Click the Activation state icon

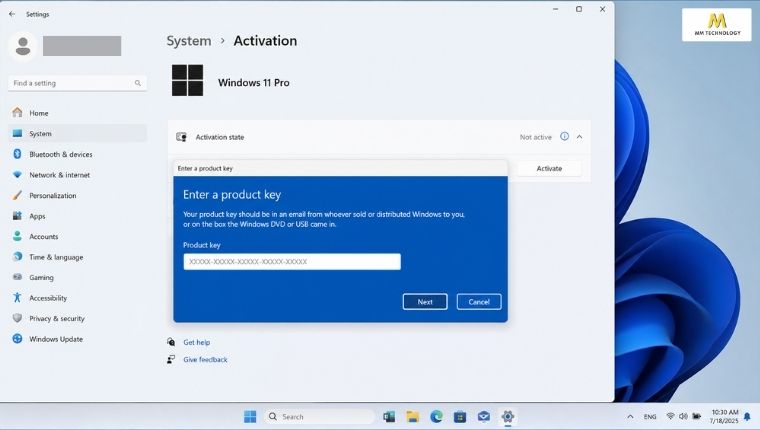pos(181,137)
